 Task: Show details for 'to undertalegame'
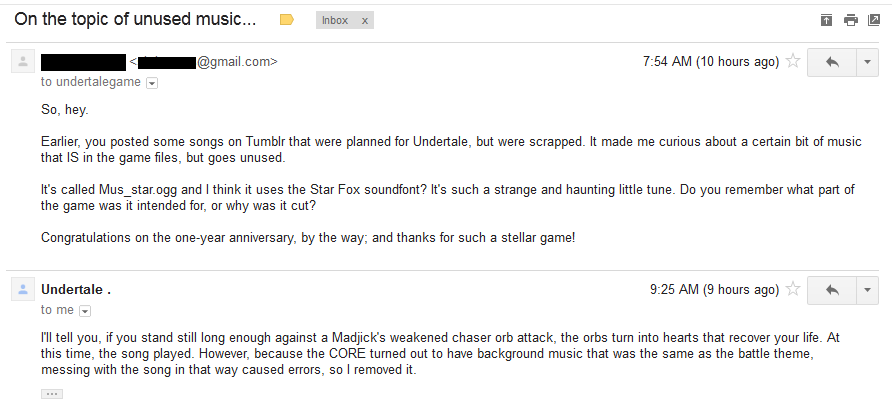152,83
